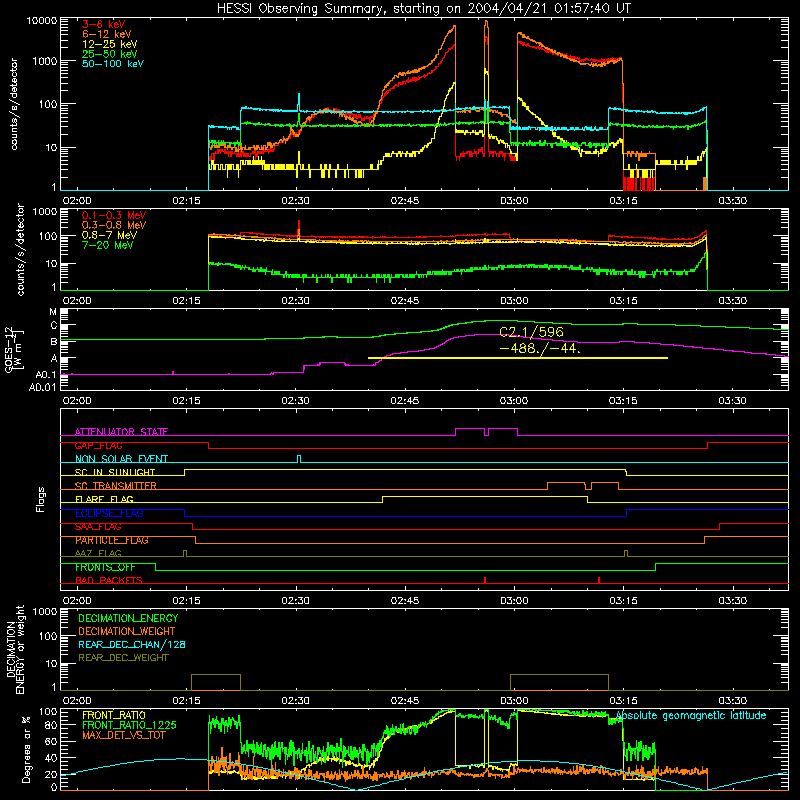Click the C2.1/596 flare annotation

(531, 332)
